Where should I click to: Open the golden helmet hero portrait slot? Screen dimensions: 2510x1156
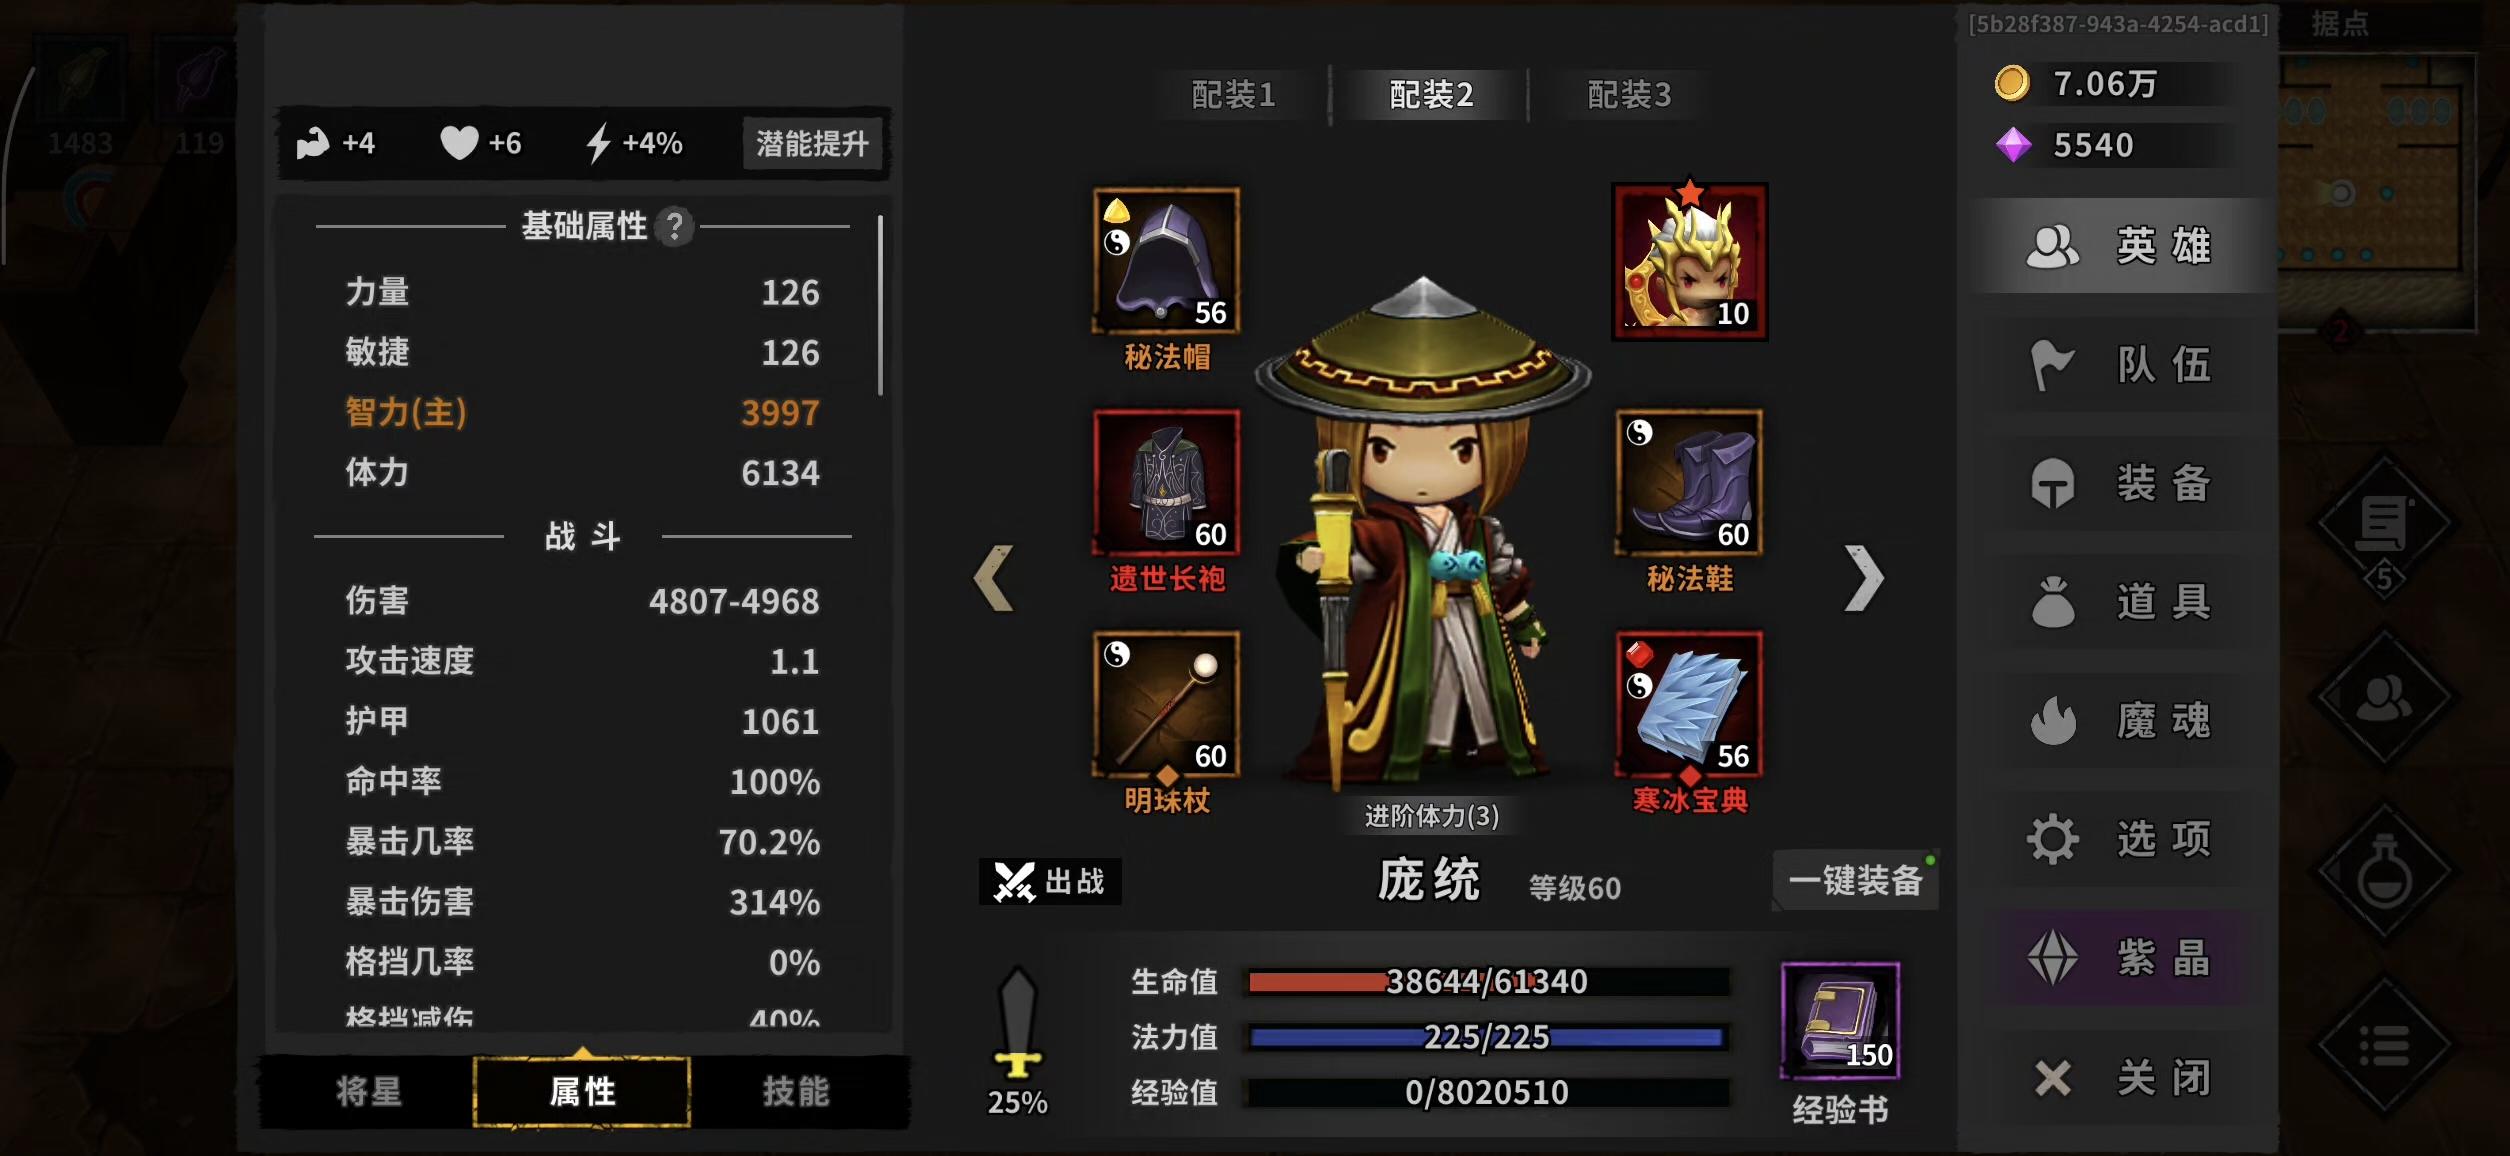click(x=1690, y=262)
